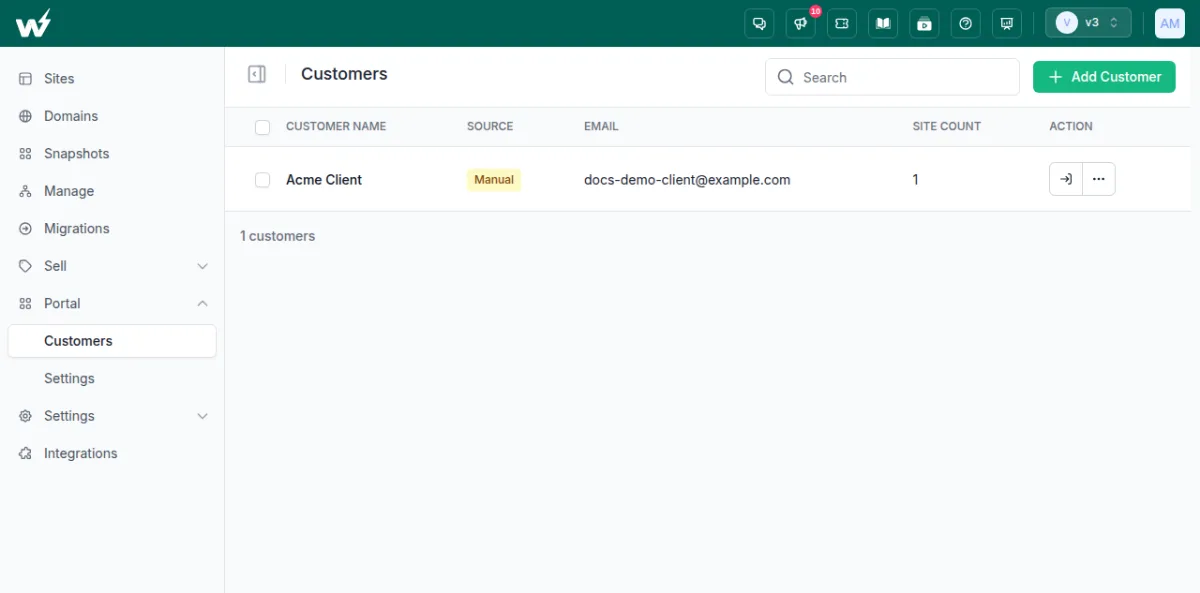Click the Settings gear icon in sidebar
The height and width of the screenshot is (593, 1200).
click(26, 416)
